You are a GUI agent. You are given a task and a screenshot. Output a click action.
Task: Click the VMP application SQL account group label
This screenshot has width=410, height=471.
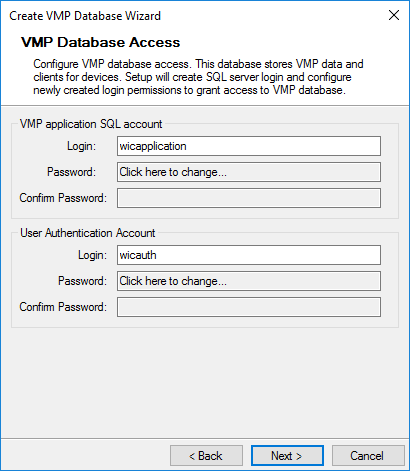(x=91, y=124)
